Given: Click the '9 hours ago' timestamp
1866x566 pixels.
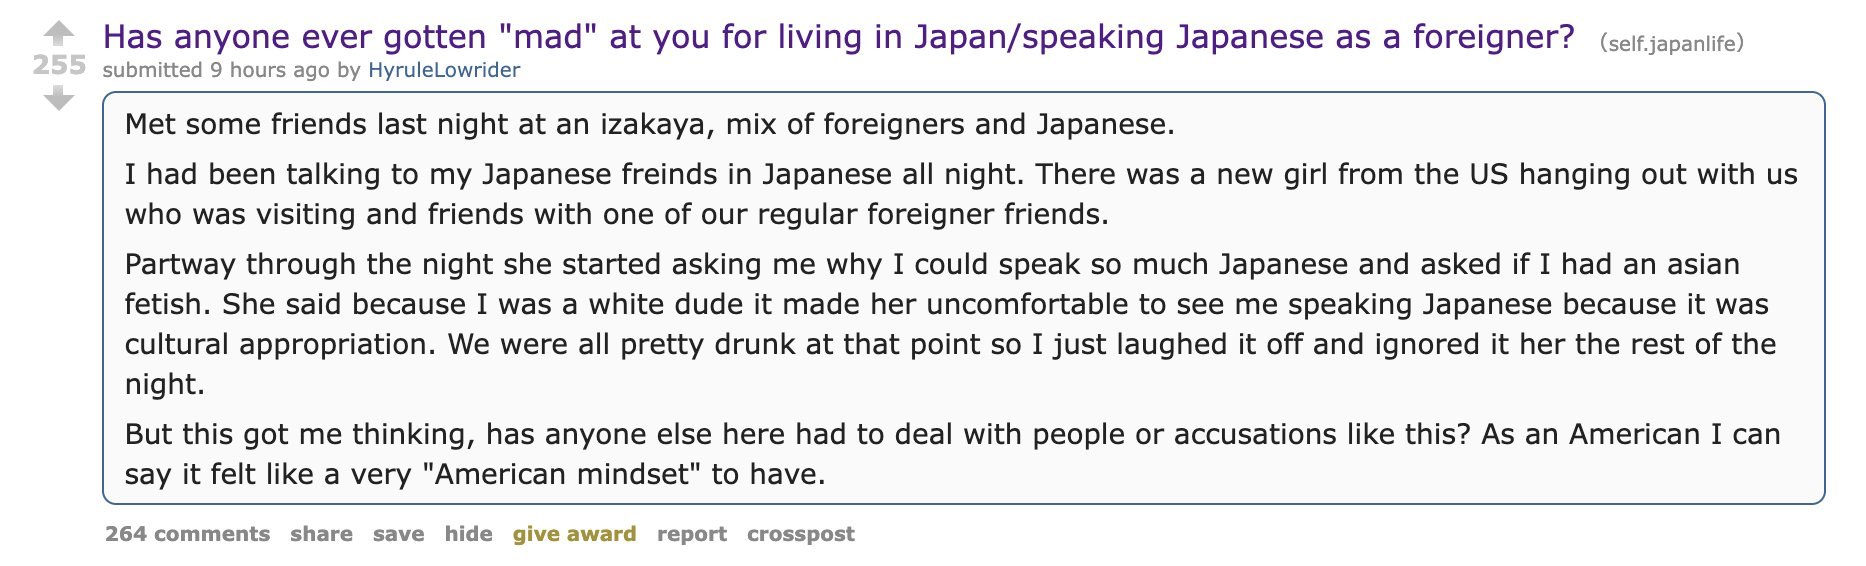Looking at the screenshot, I should [x=269, y=70].
